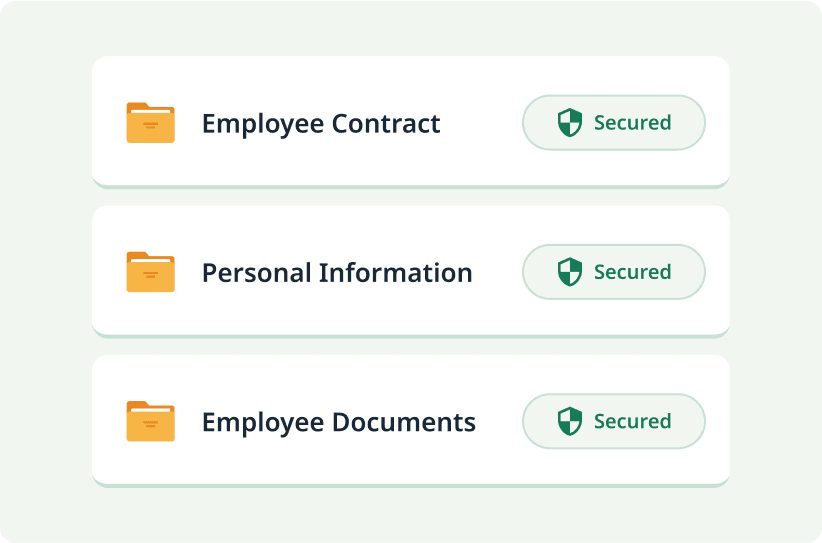Click the tab of the Employee Contract folder
Screen dimensions: 822x543
[137, 105]
